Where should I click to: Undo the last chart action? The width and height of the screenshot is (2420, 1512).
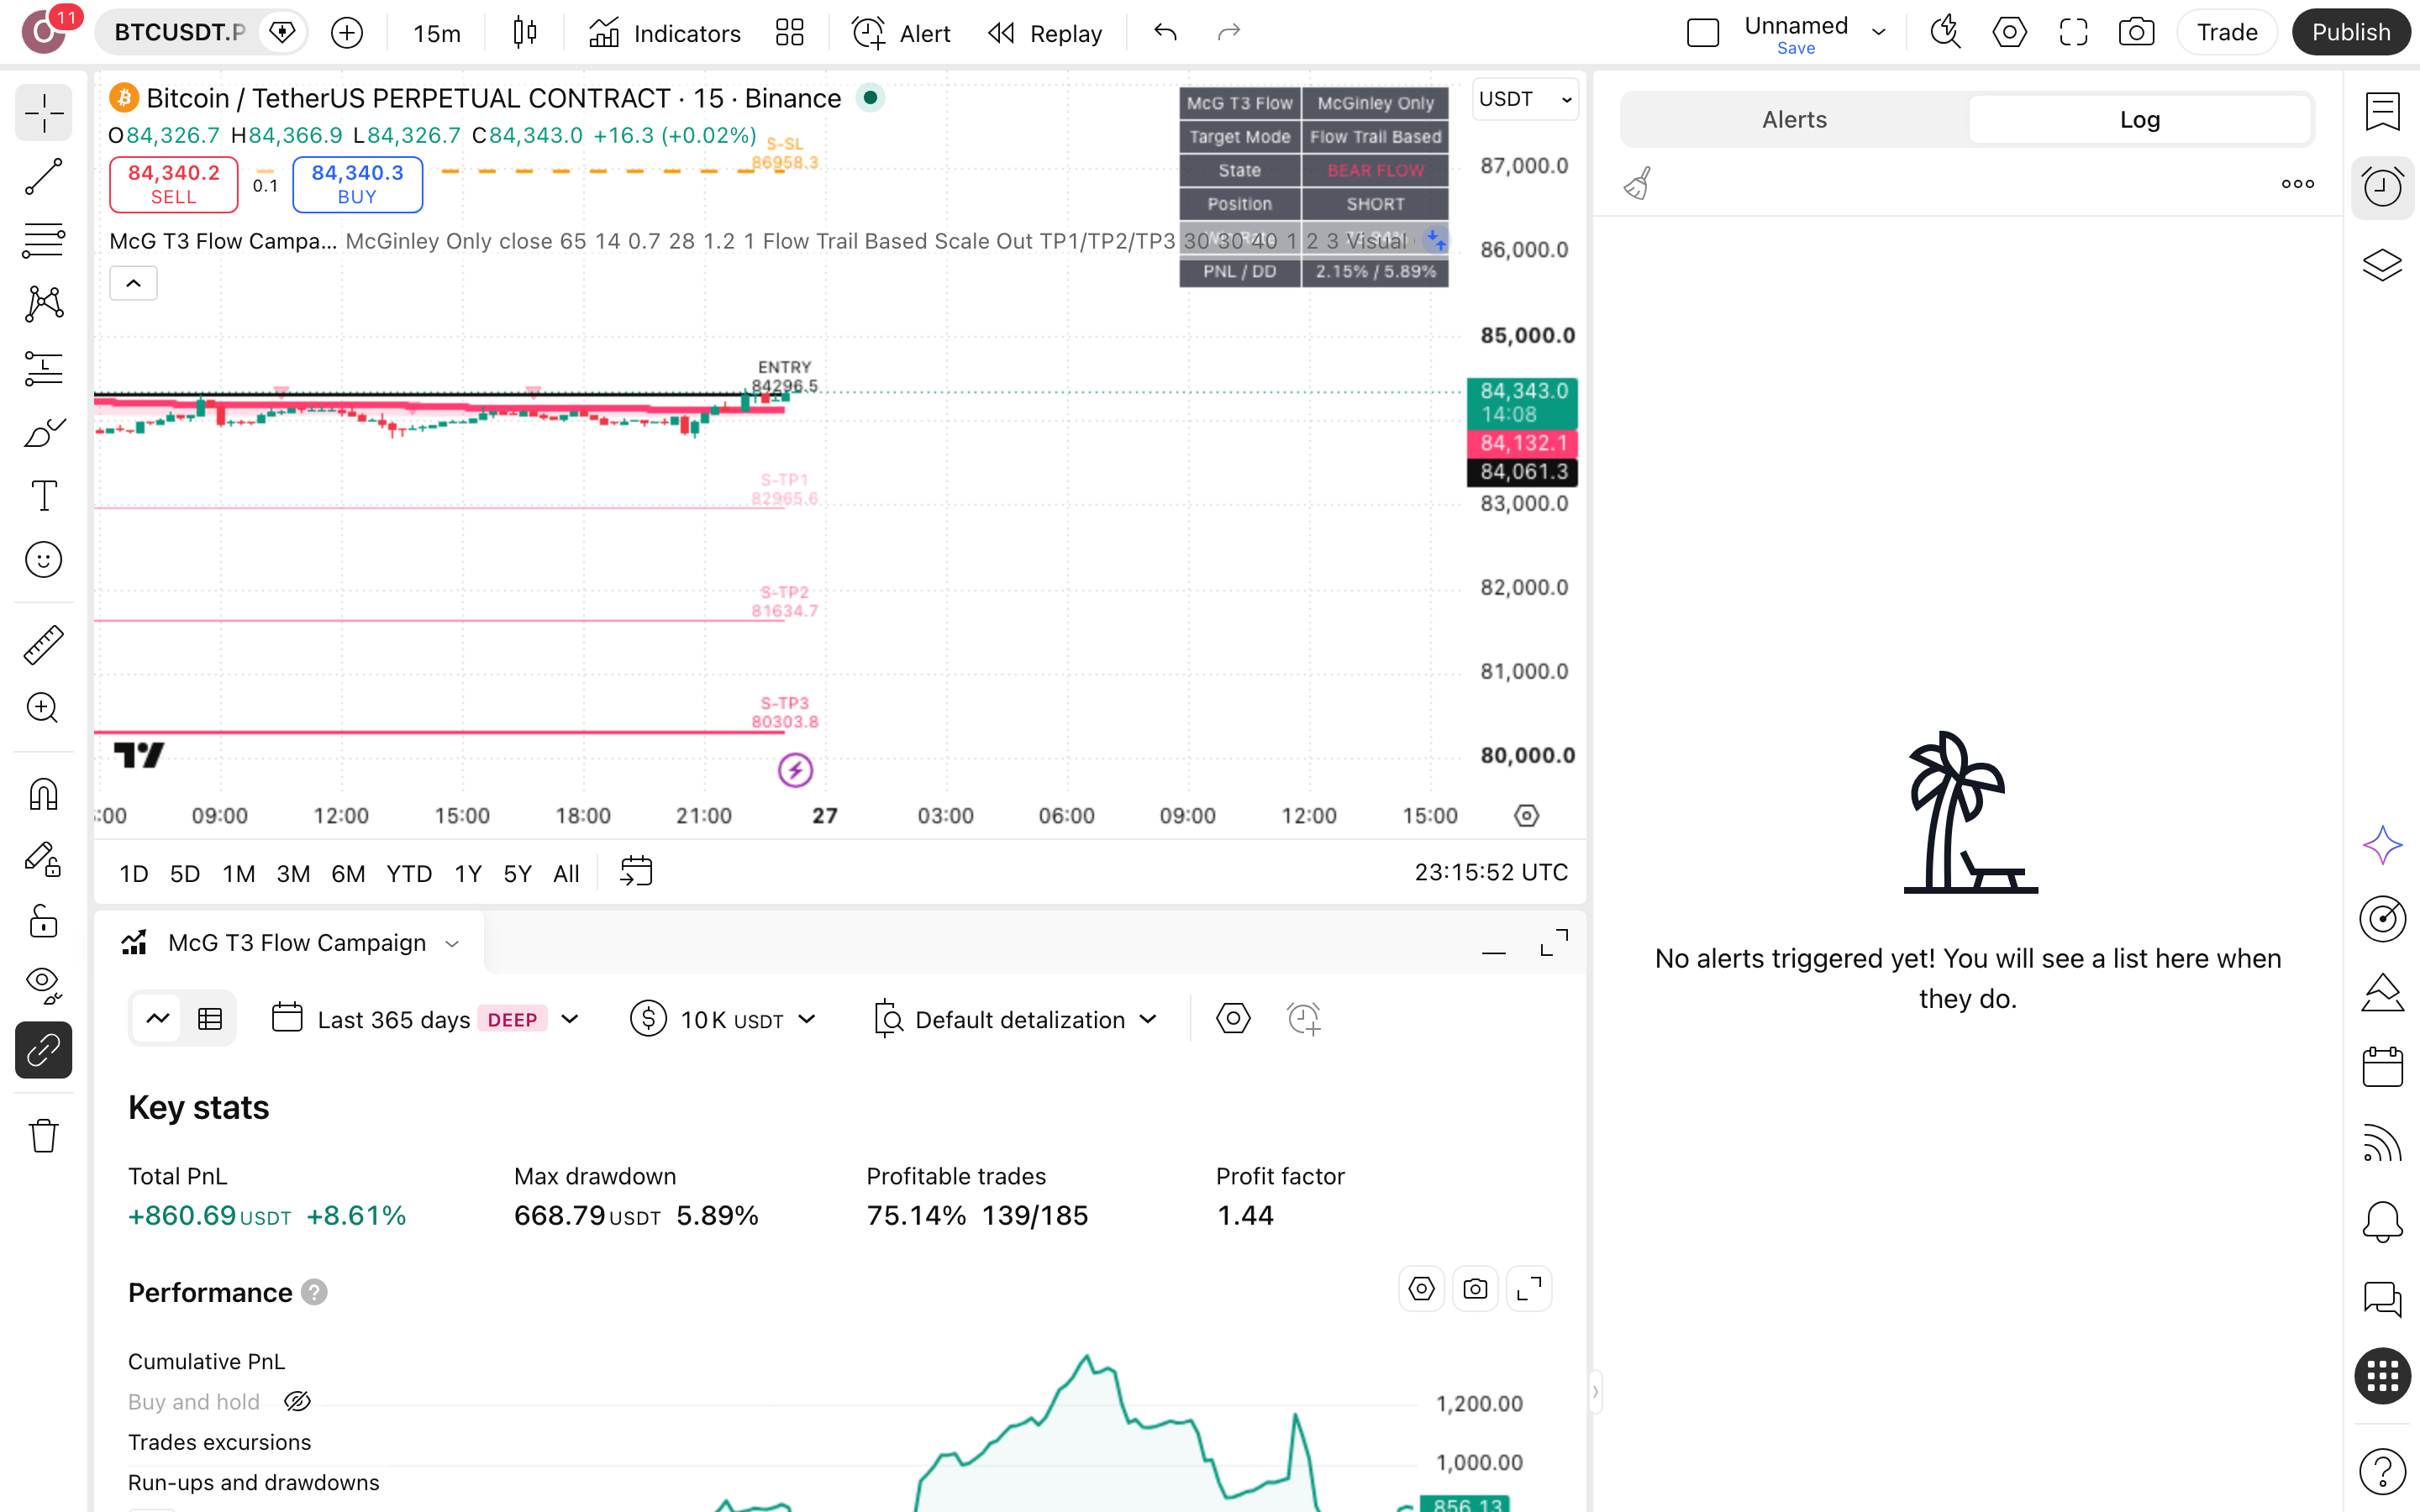pos(1165,33)
